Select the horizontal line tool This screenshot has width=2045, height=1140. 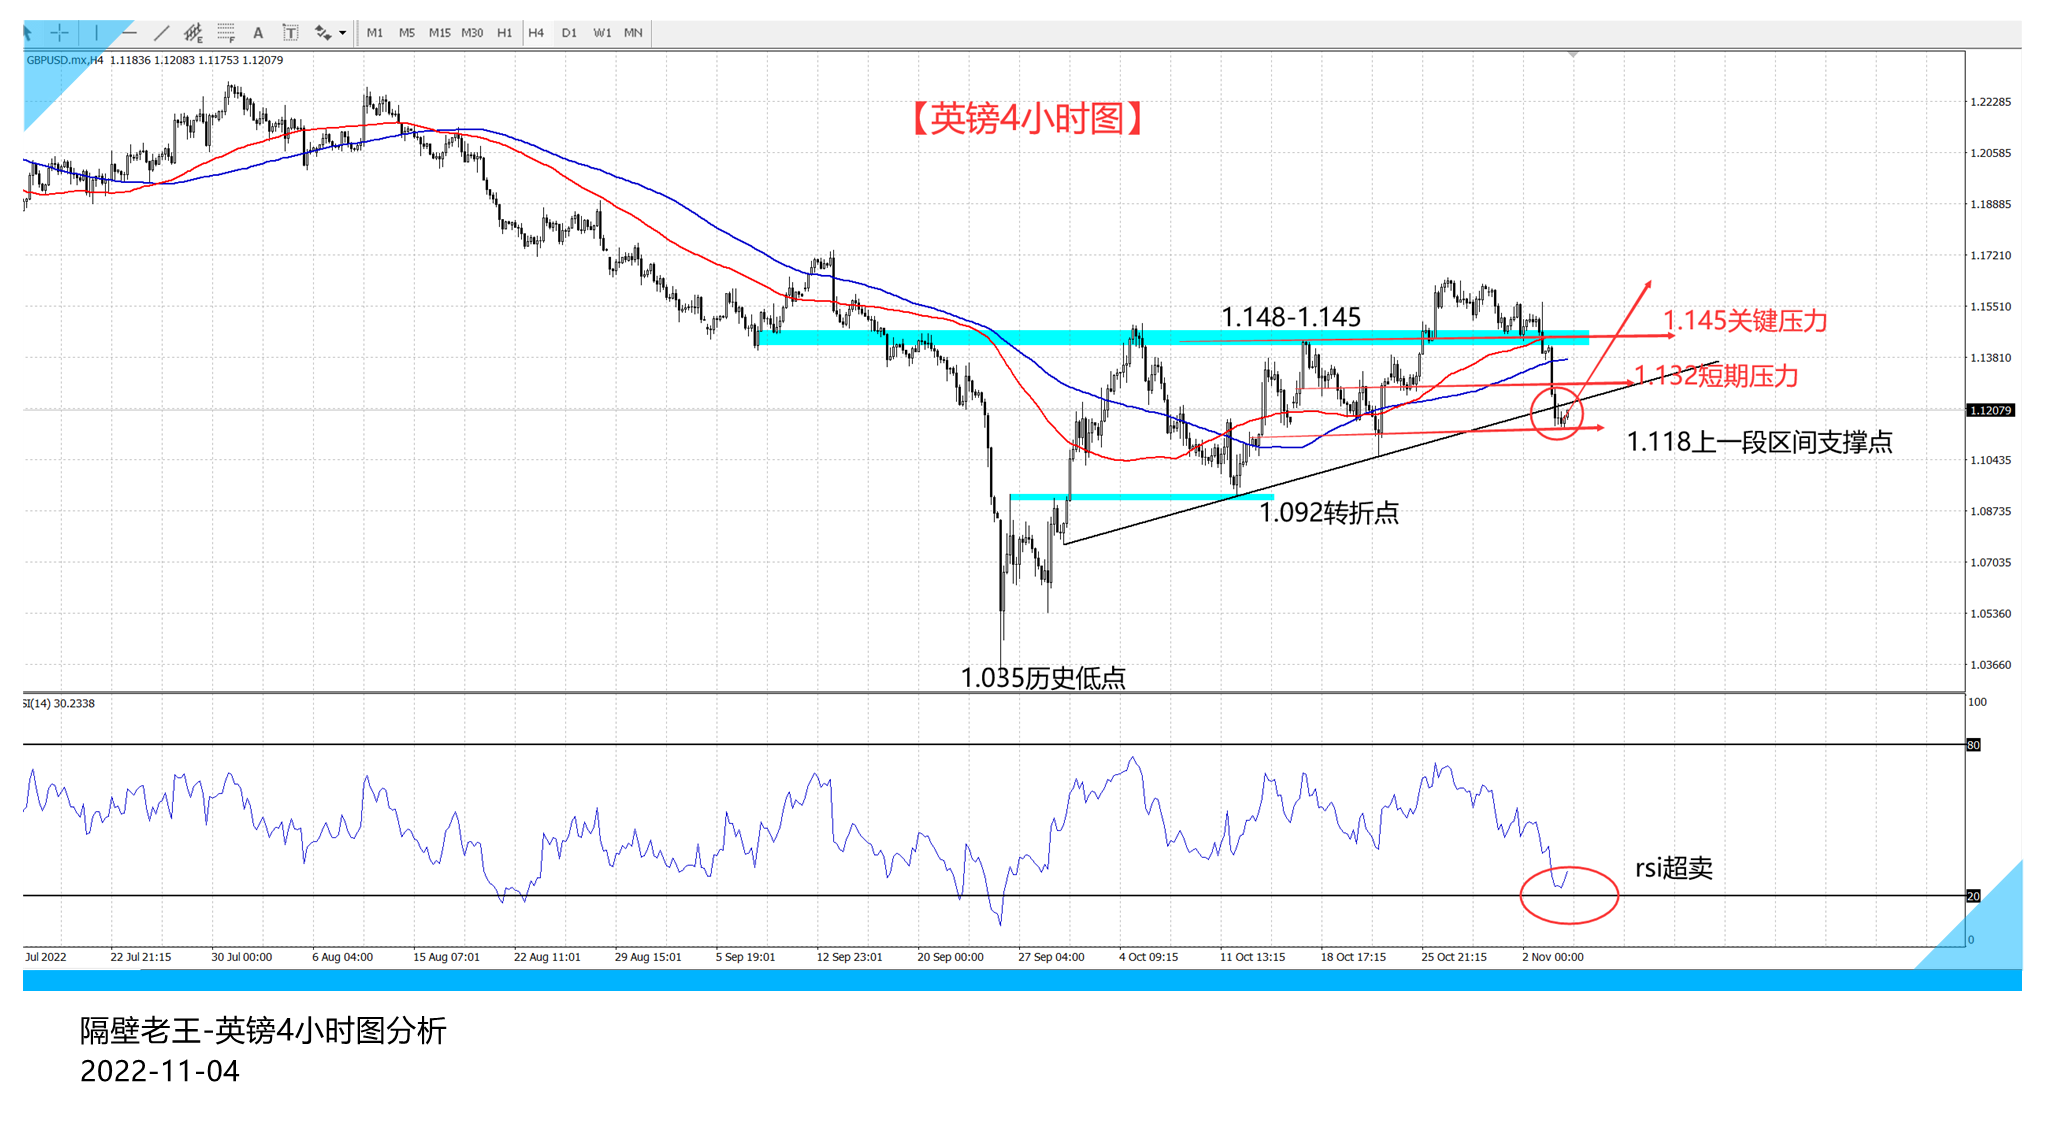point(129,33)
